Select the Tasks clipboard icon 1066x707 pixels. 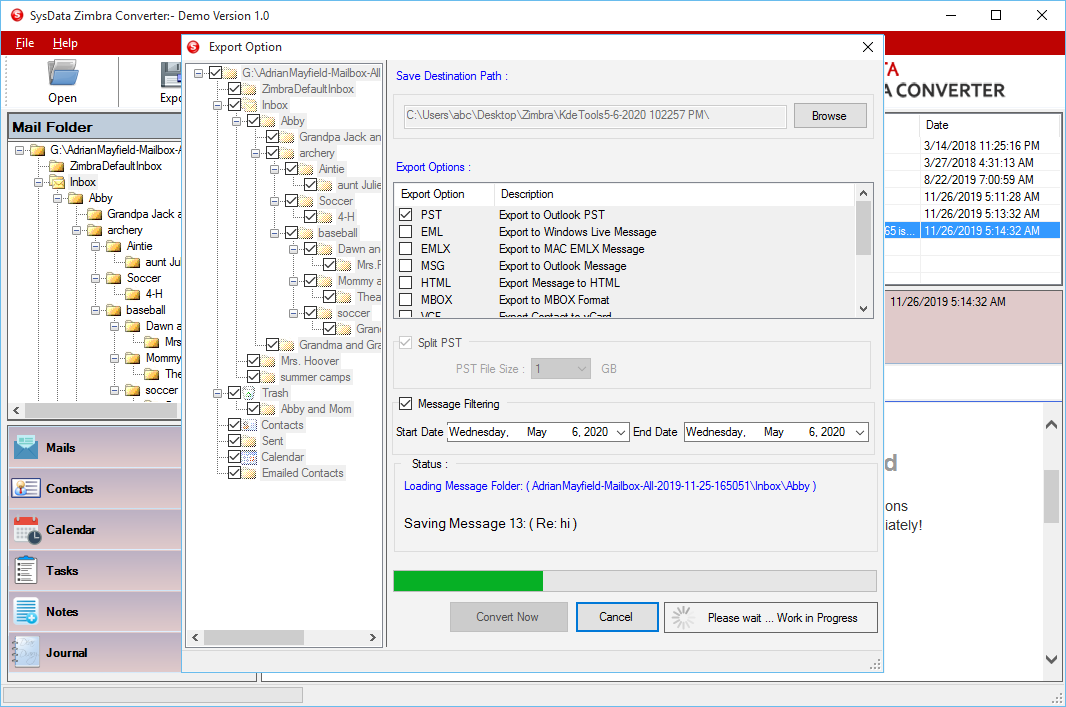click(x=26, y=570)
